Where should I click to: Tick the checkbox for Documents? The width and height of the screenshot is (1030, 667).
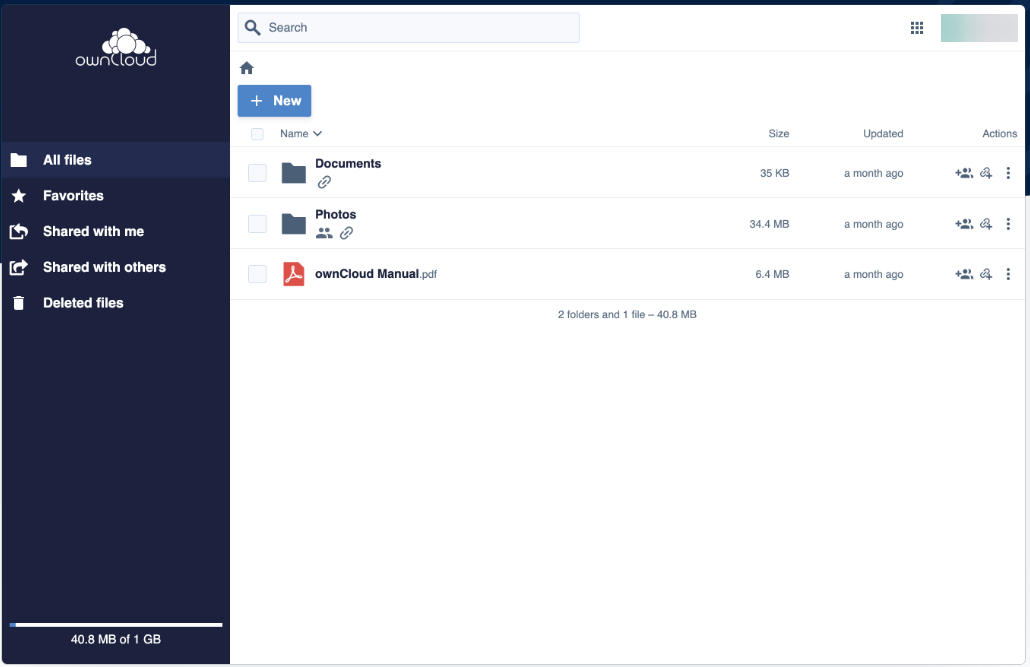pos(258,173)
